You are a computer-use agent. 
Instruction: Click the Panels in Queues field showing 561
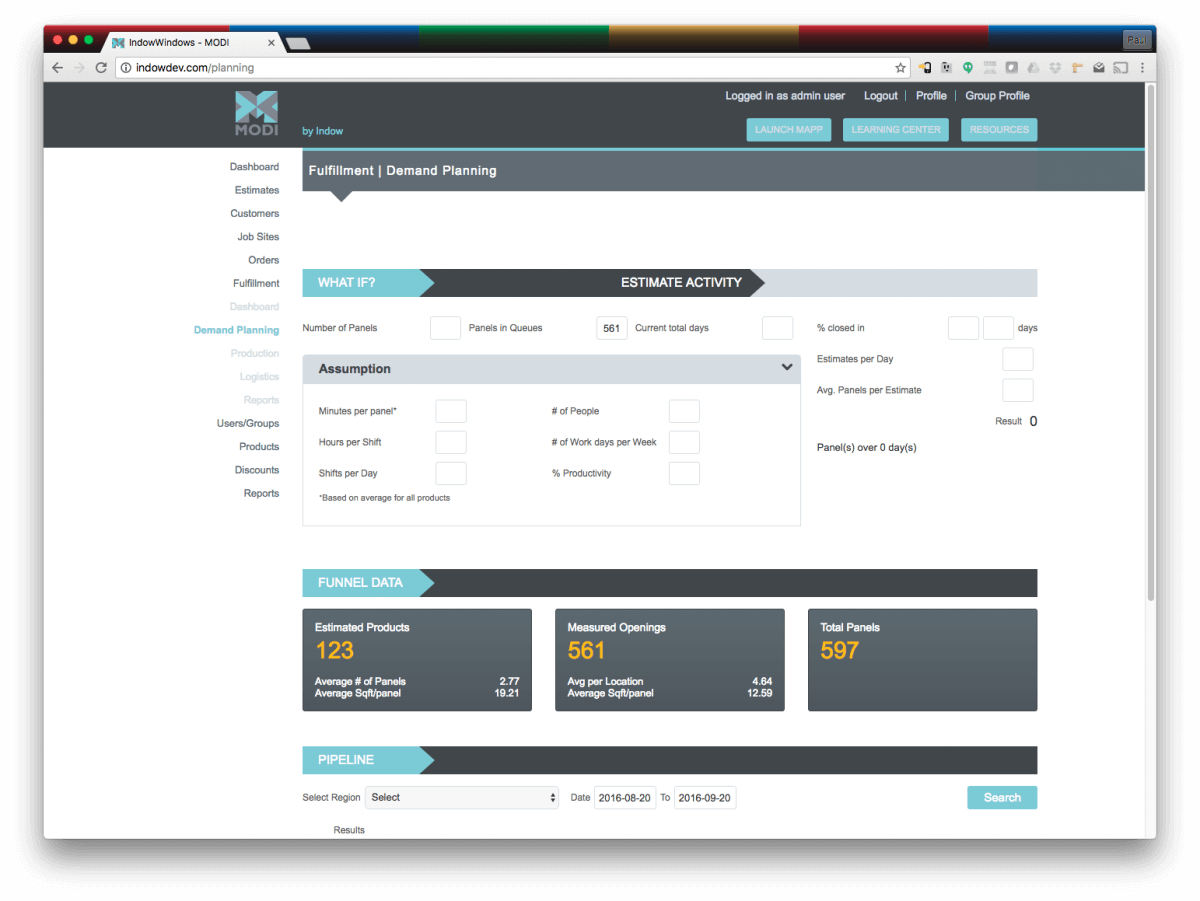[x=611, y=327]
